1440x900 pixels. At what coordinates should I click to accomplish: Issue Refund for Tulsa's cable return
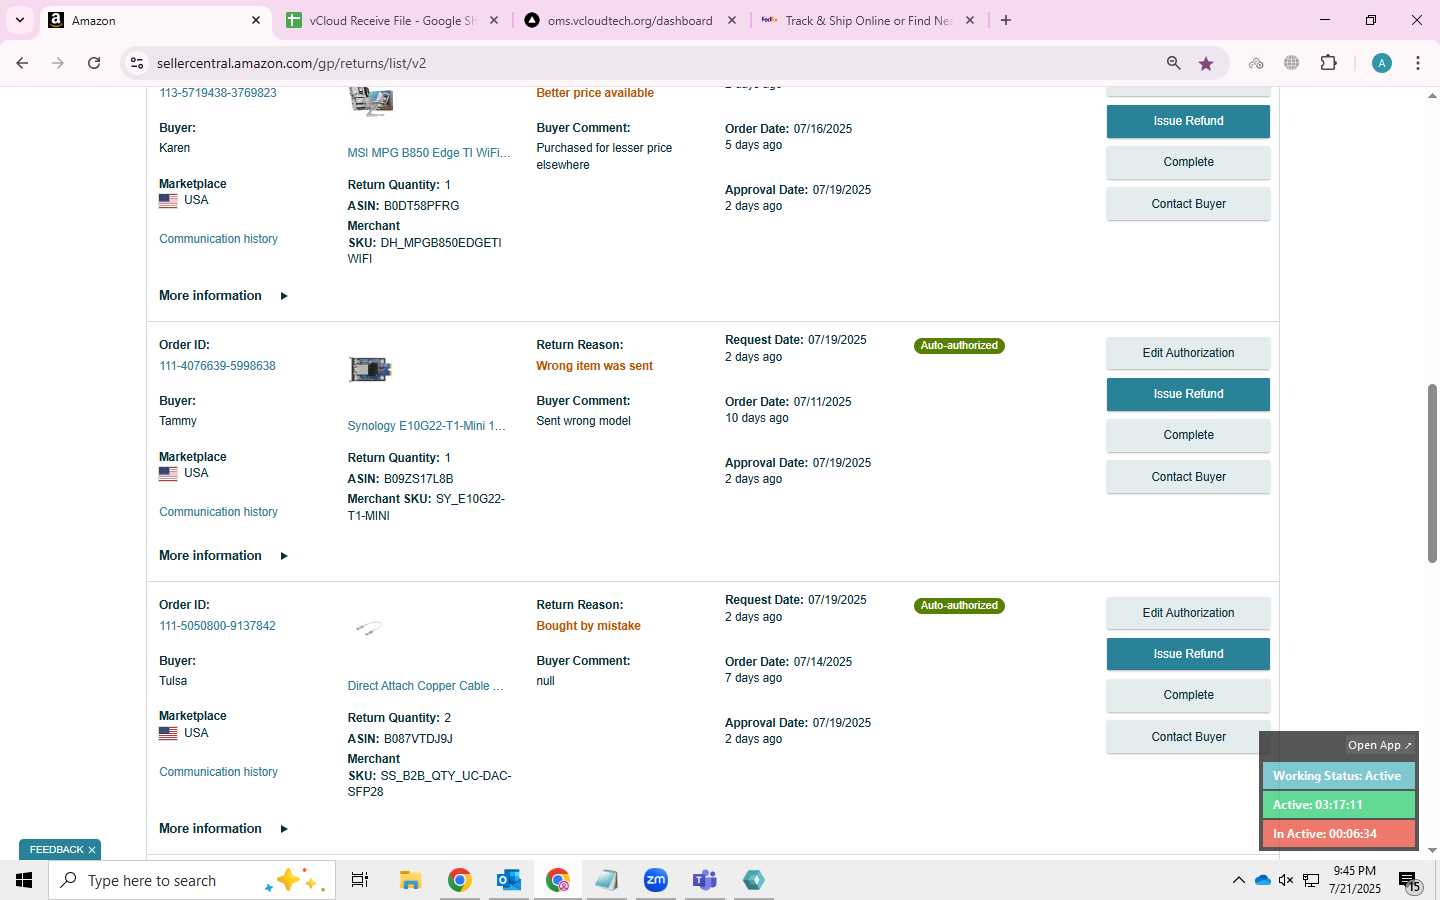pyautogui.click(x=1188, y=654)
